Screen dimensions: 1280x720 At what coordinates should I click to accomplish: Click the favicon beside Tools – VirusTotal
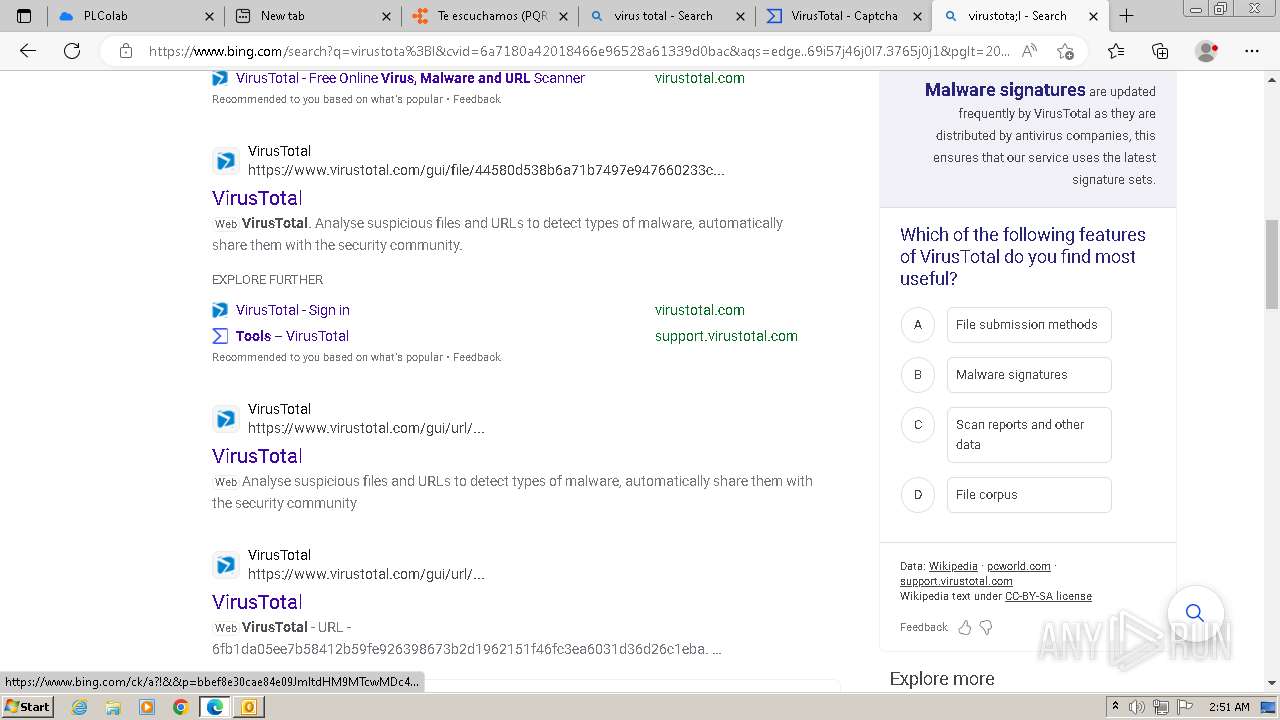click(220, 336)
